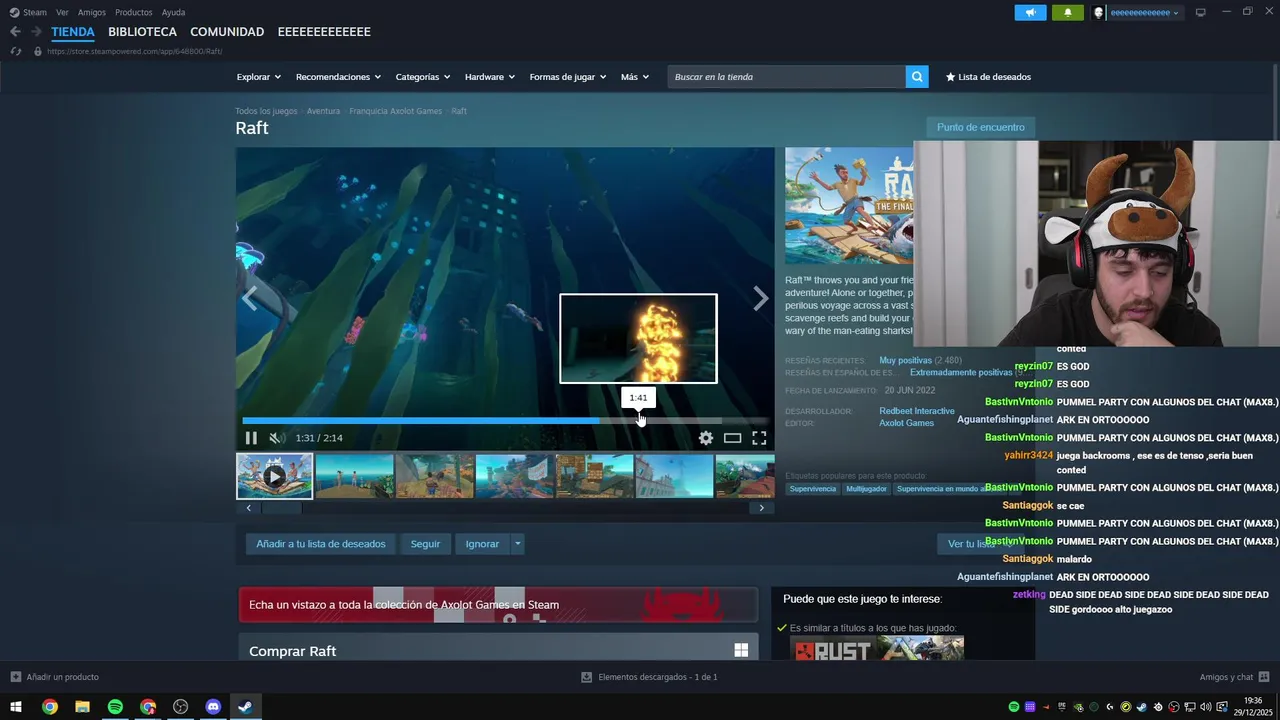Expand the Recomendaciones dropdown
The image size is (1280, 720).
[338, 77]
